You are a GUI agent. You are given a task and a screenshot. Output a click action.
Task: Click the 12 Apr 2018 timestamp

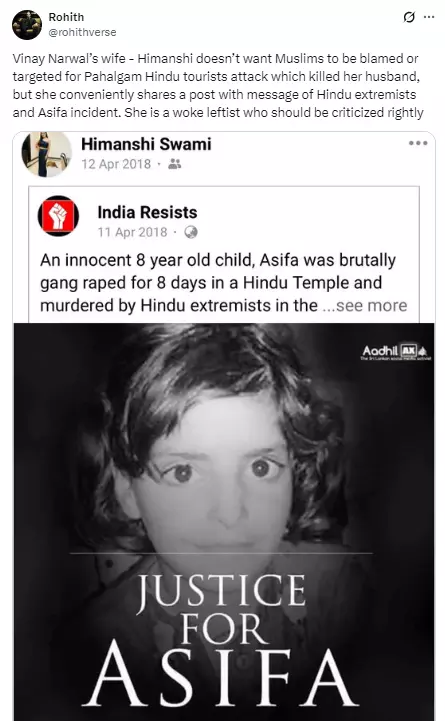pos(116,164)
